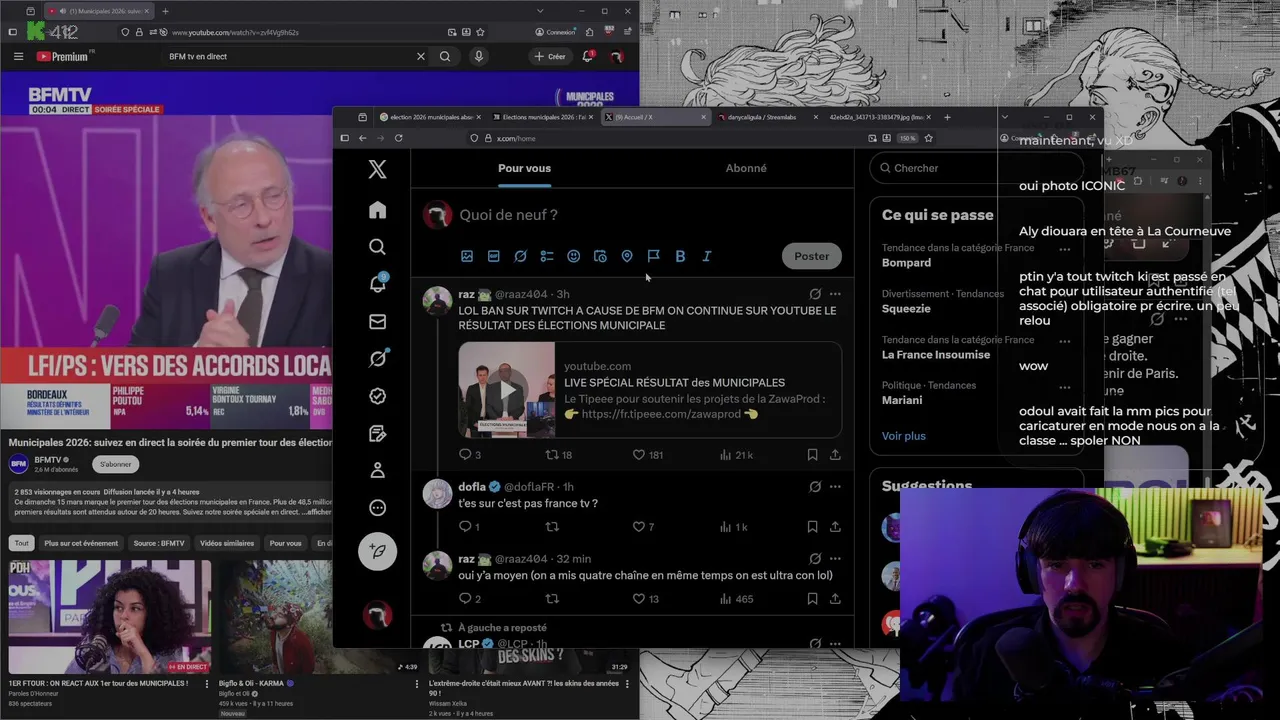Start YouTube voice search microphone
The height and width of the screenshot is (720, 1280).
(x=479, y=57)
